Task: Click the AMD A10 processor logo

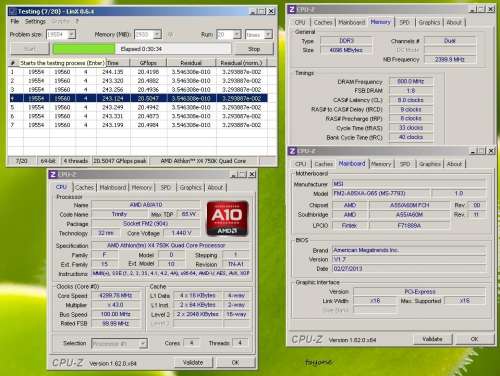Action: point(227,218)
